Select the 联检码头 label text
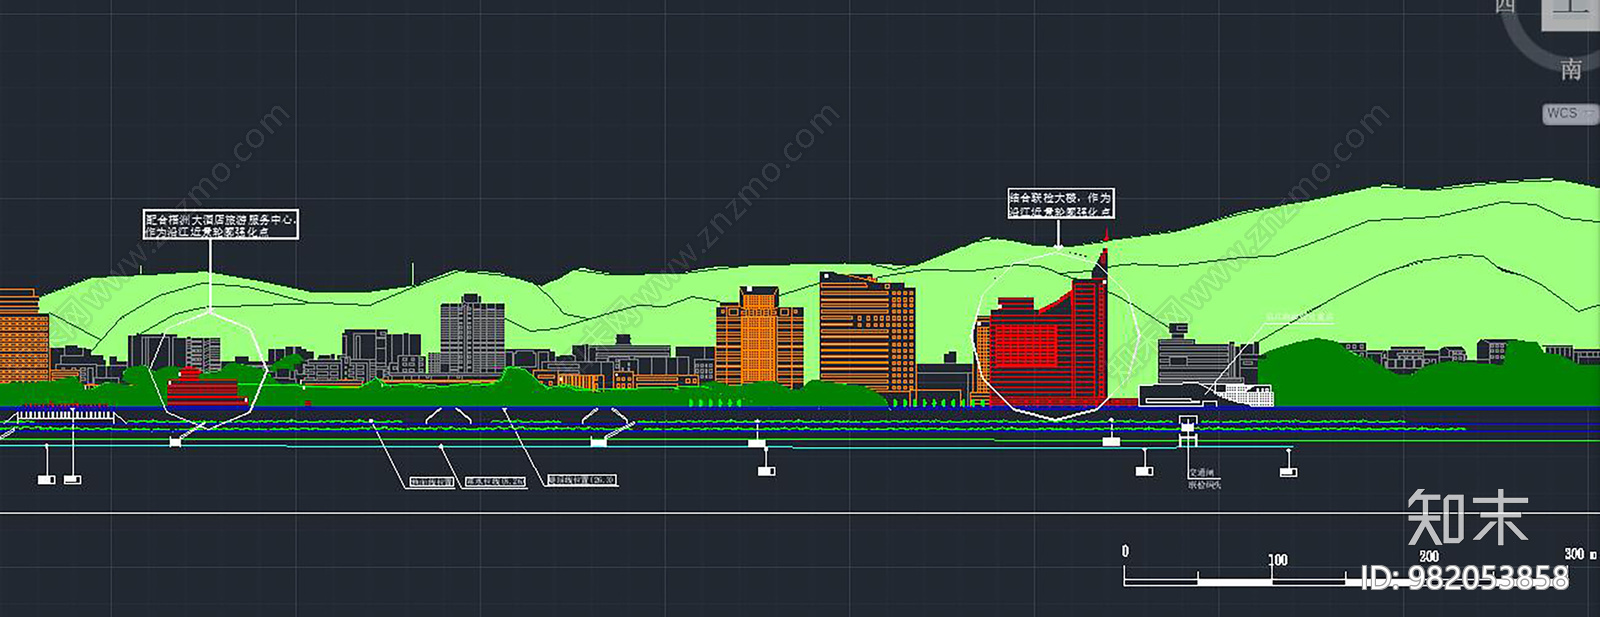Viewport: 1600px width, 617px height. [1204, 484]
